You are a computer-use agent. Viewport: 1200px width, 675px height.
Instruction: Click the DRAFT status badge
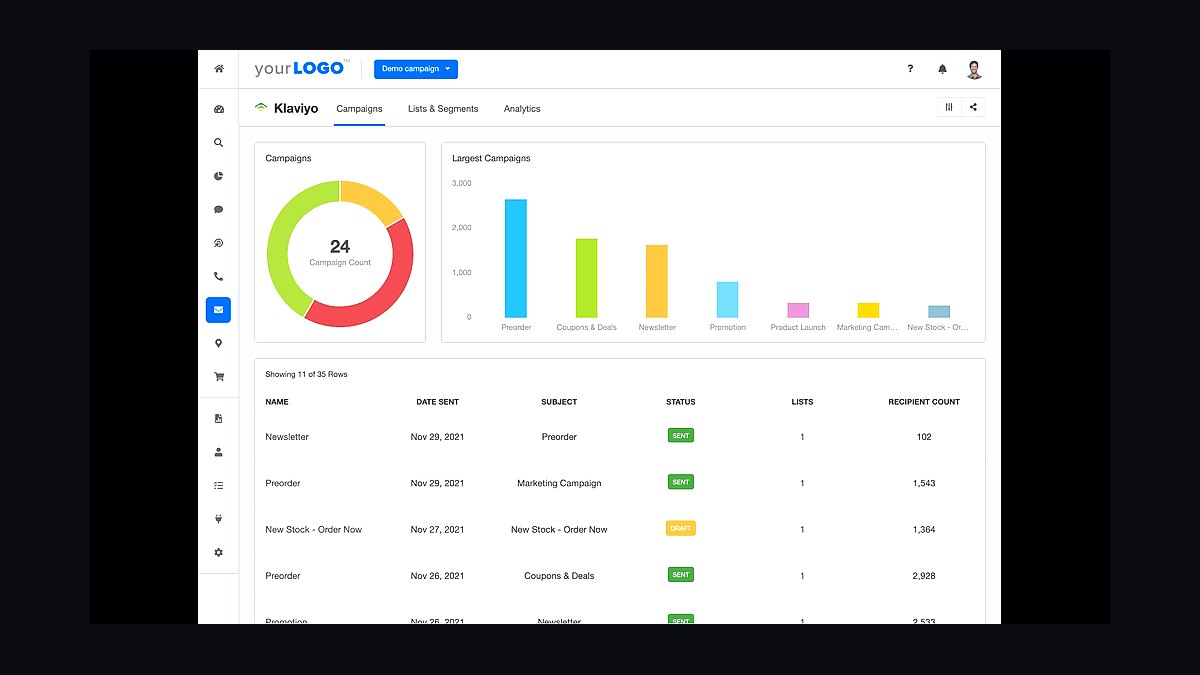pyautogui.click(x=681, y=528)
